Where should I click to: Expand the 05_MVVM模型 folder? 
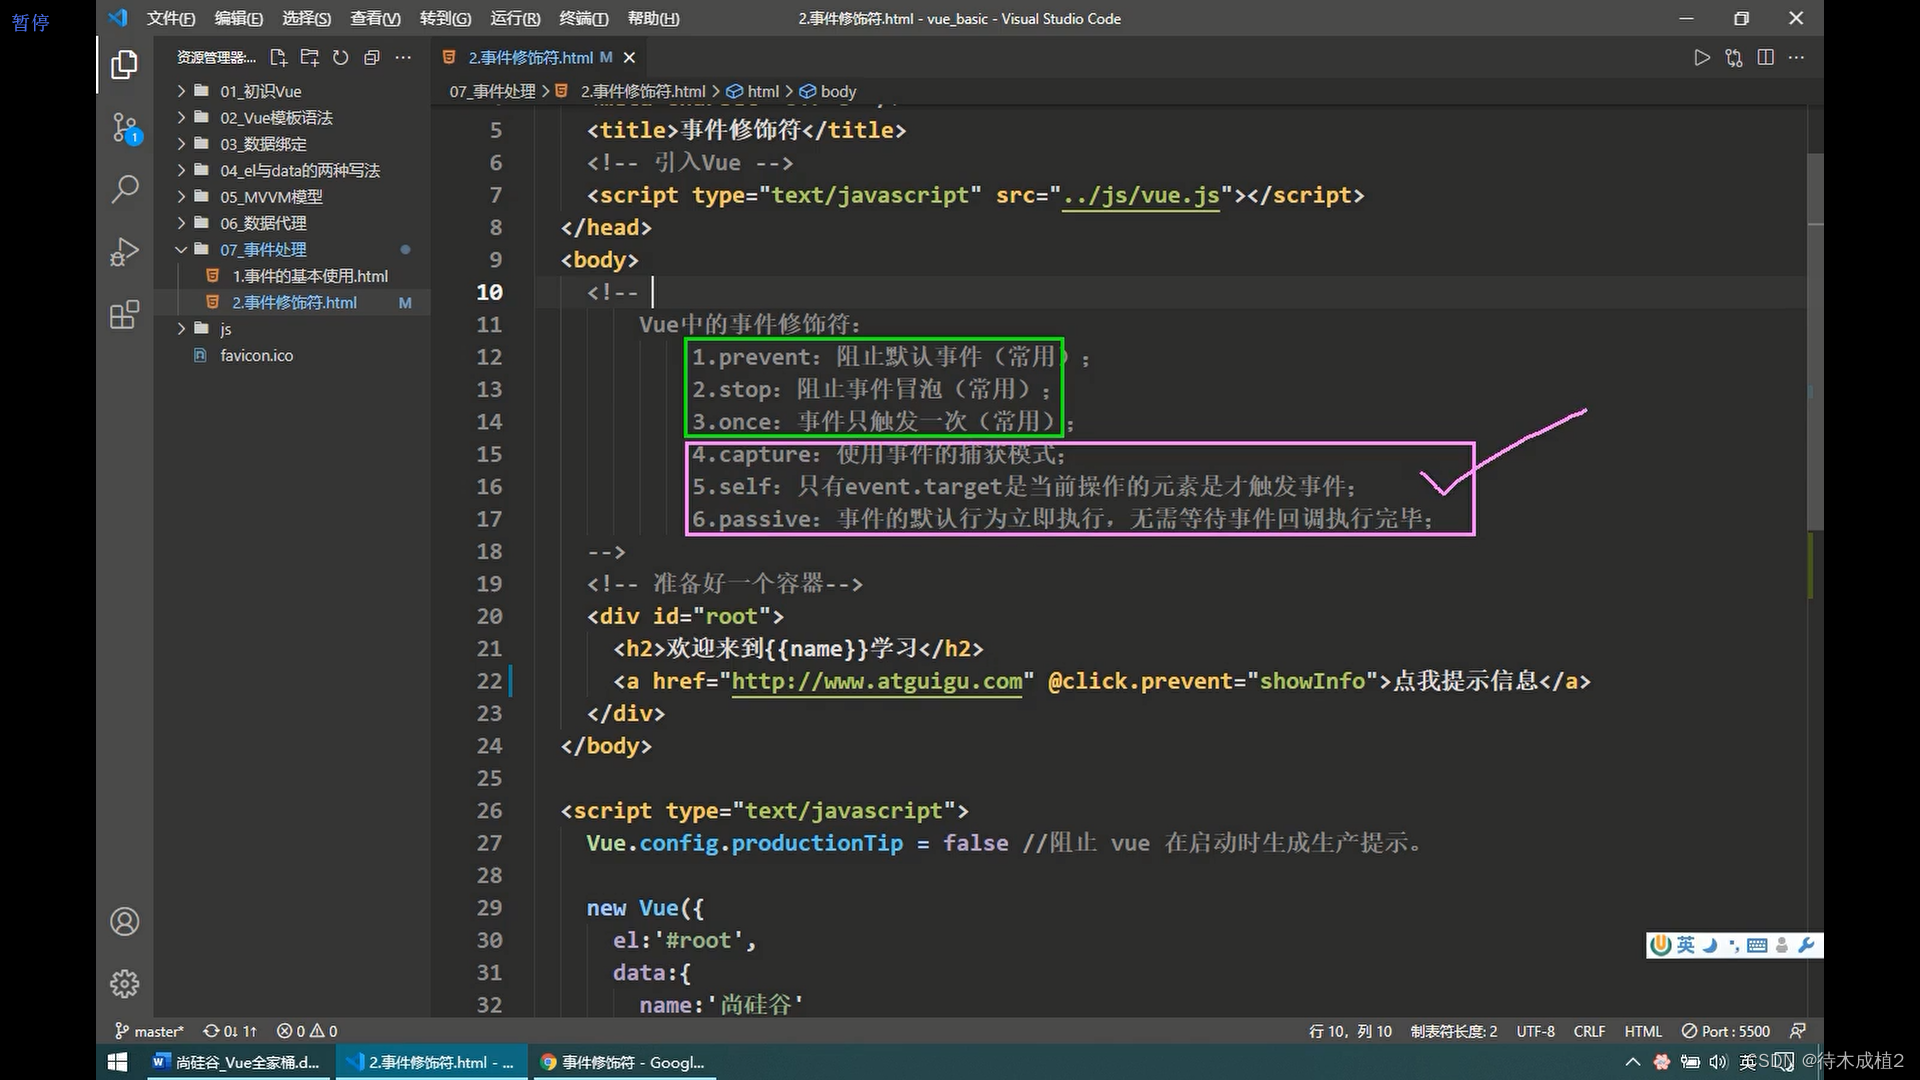292,197
